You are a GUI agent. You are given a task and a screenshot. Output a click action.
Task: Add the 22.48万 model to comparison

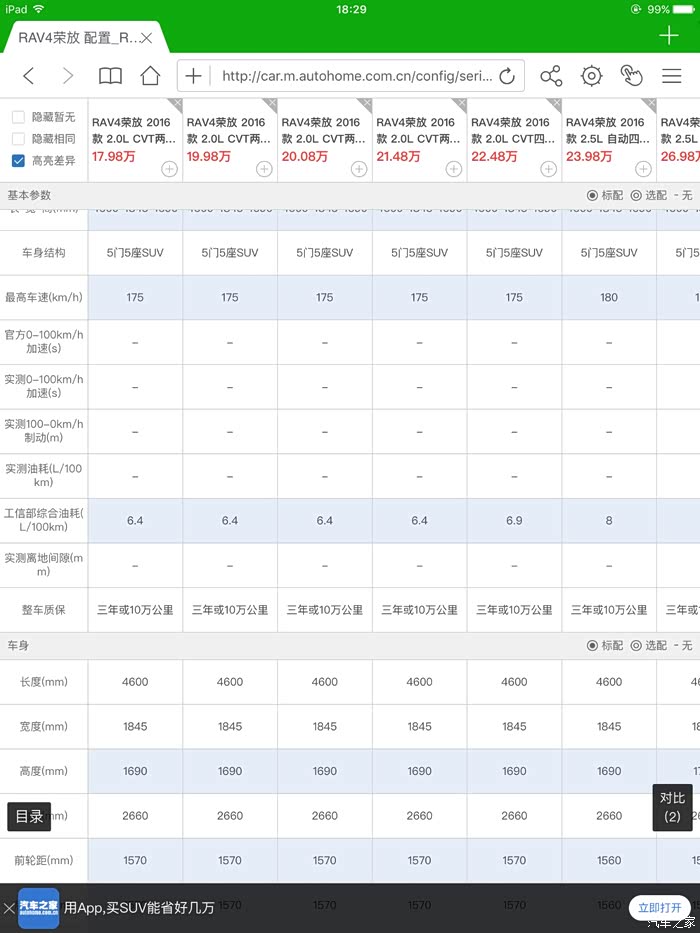pyautogui.click(x=548, y=169)
